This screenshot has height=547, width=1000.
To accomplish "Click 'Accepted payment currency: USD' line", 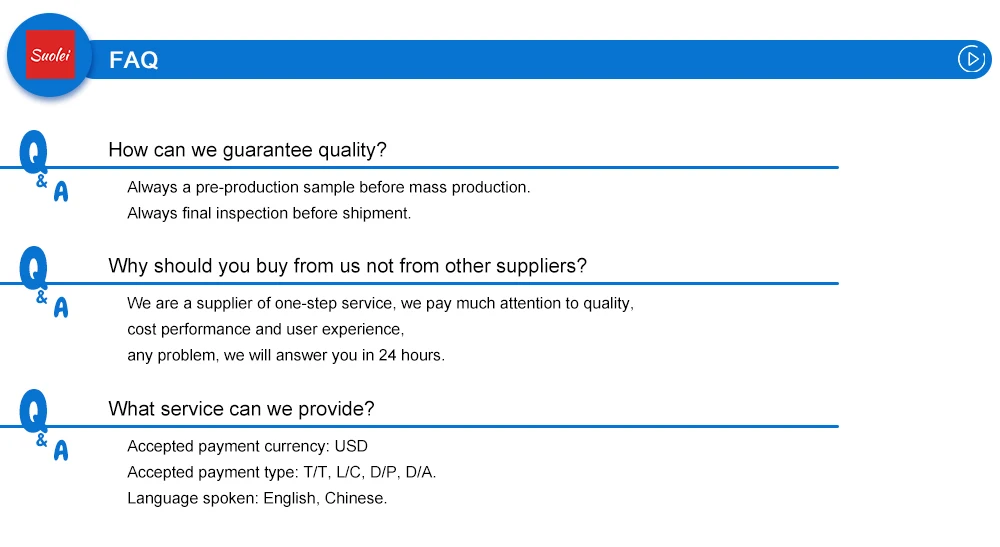I will click(247, 446).
